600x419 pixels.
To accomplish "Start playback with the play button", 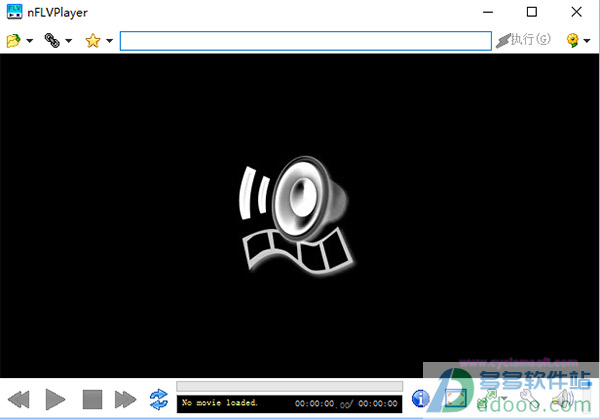I will [x=55, y=399].
